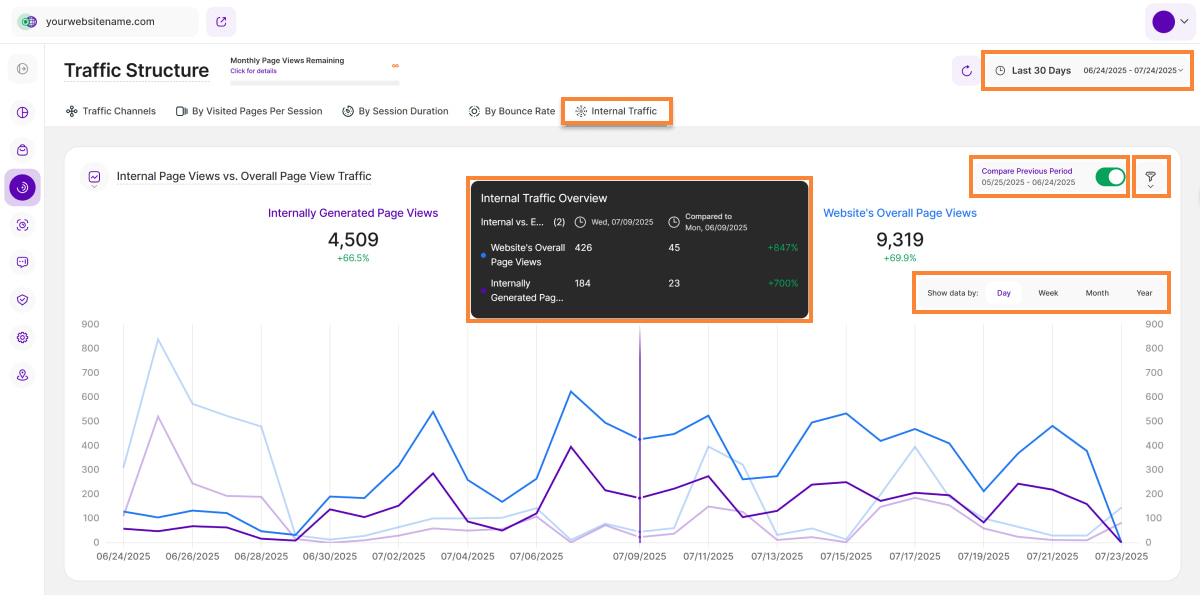This screenshot has height=595, width=1200.
Task: Show data by Year
Action: [x=1144, y=293]
